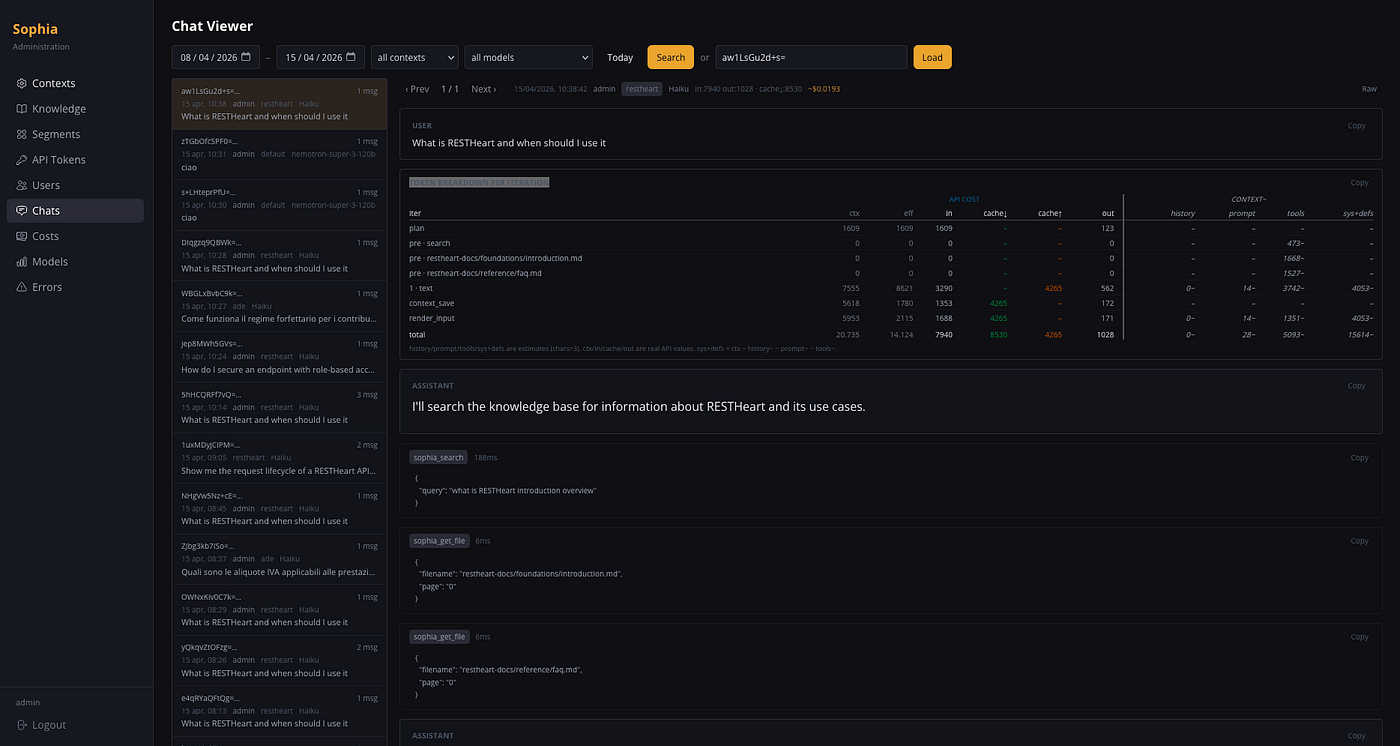Click the Logout door icon

coord(22,725)
